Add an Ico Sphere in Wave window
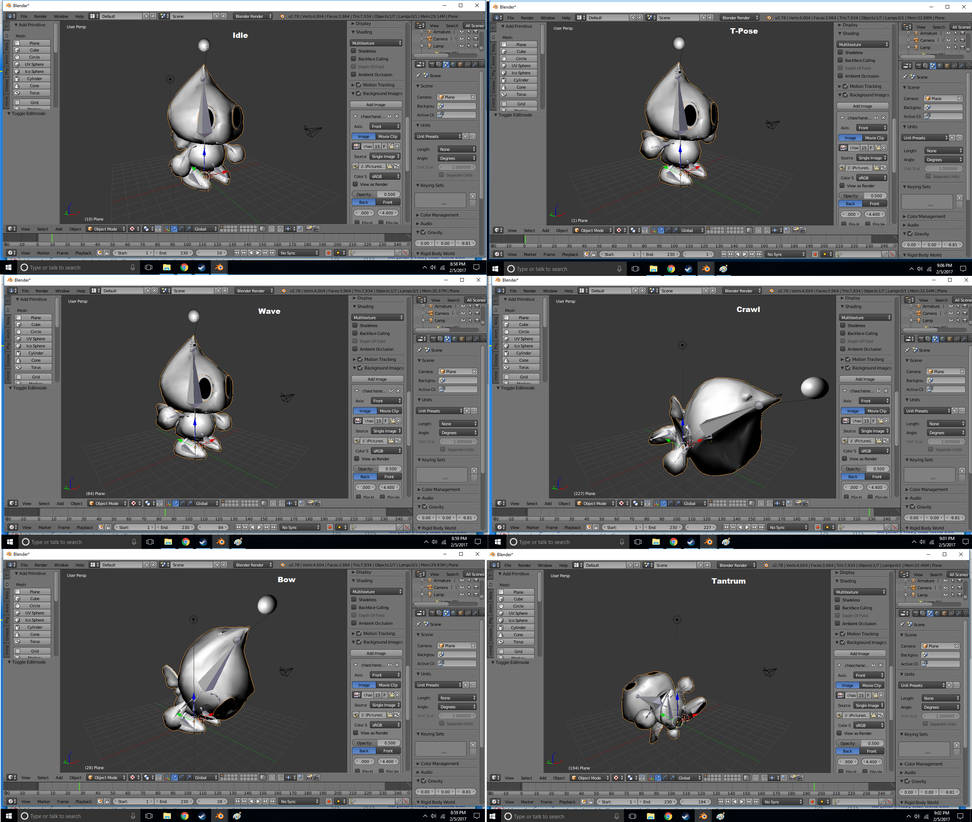Image resolution: width=972 pixels, height=822 pixels. (35, 346)
